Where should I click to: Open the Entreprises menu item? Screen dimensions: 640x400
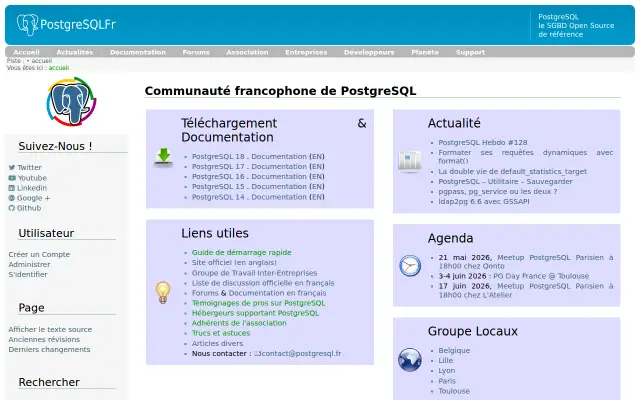click(306, 52)
